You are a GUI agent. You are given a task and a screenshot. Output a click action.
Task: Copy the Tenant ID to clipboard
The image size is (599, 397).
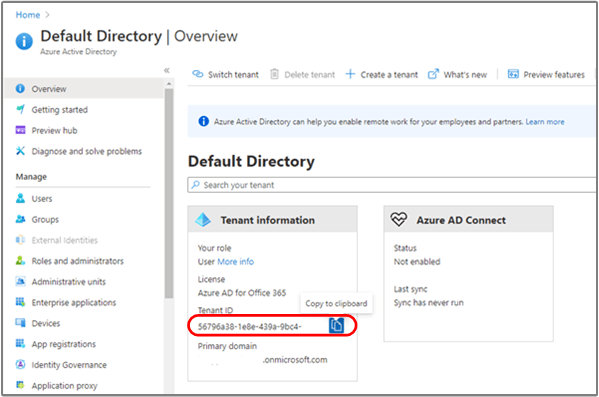coord(336,326)
